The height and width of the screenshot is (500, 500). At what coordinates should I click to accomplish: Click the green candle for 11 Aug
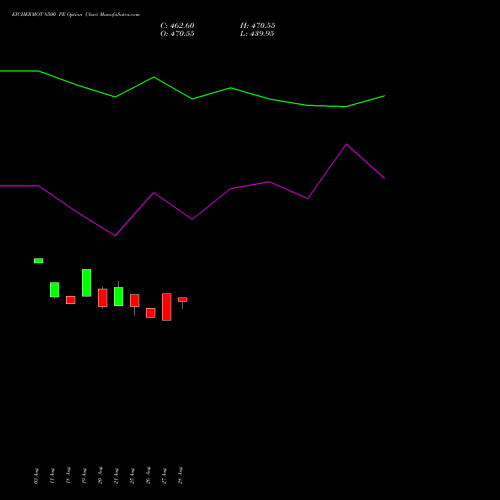55,290
